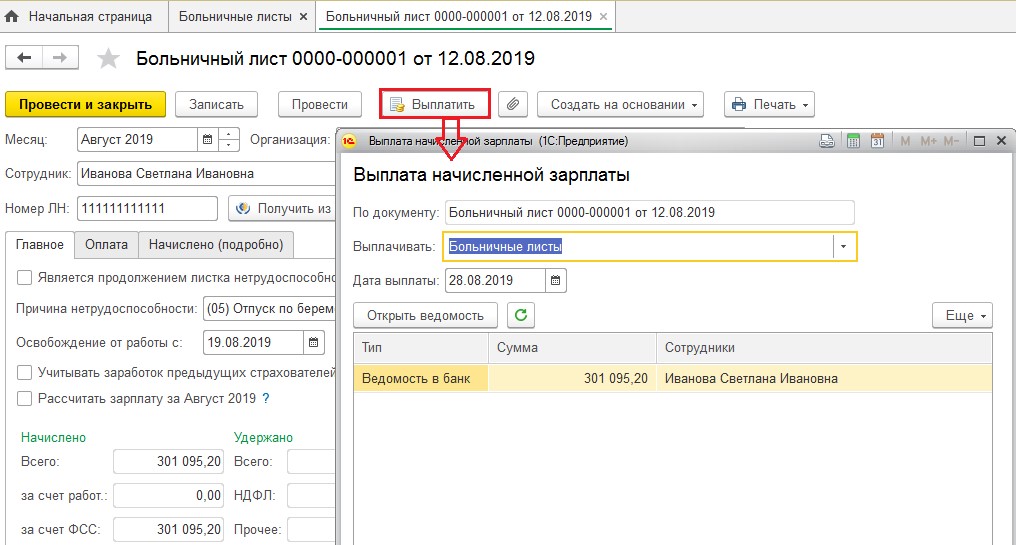Open calendar picker for Месяц field

(207, 139)
